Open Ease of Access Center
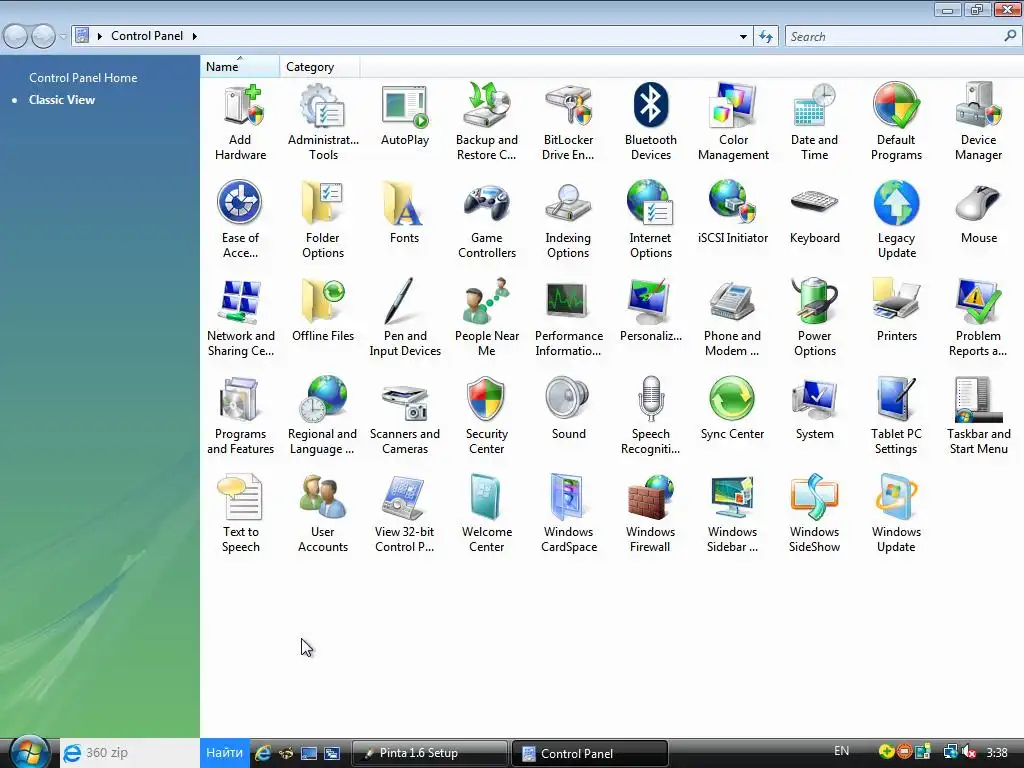The image size is (1024, 768). [x=240, y=219]
